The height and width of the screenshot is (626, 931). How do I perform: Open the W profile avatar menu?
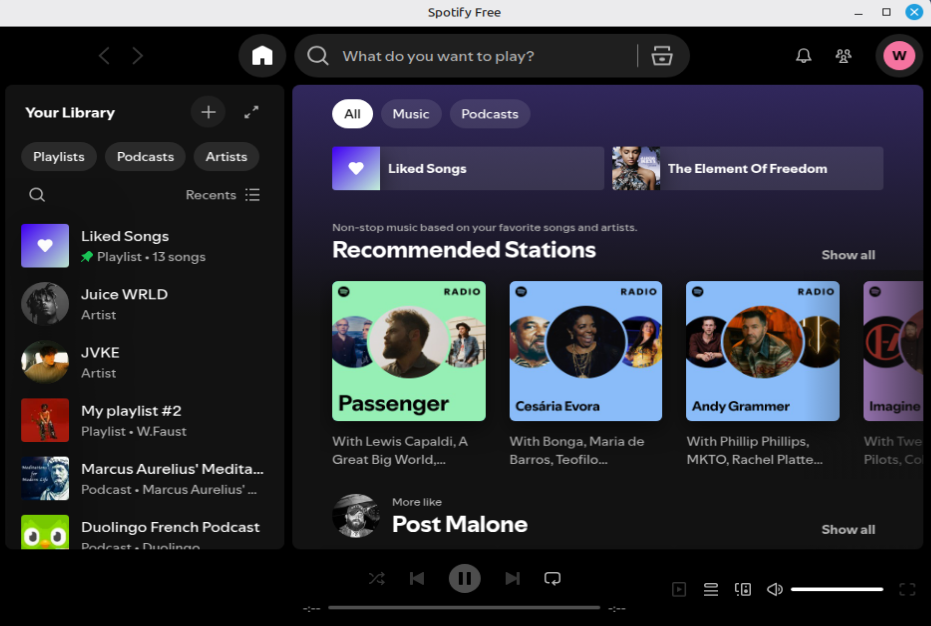pyautogui.click(x=899, y=56)
